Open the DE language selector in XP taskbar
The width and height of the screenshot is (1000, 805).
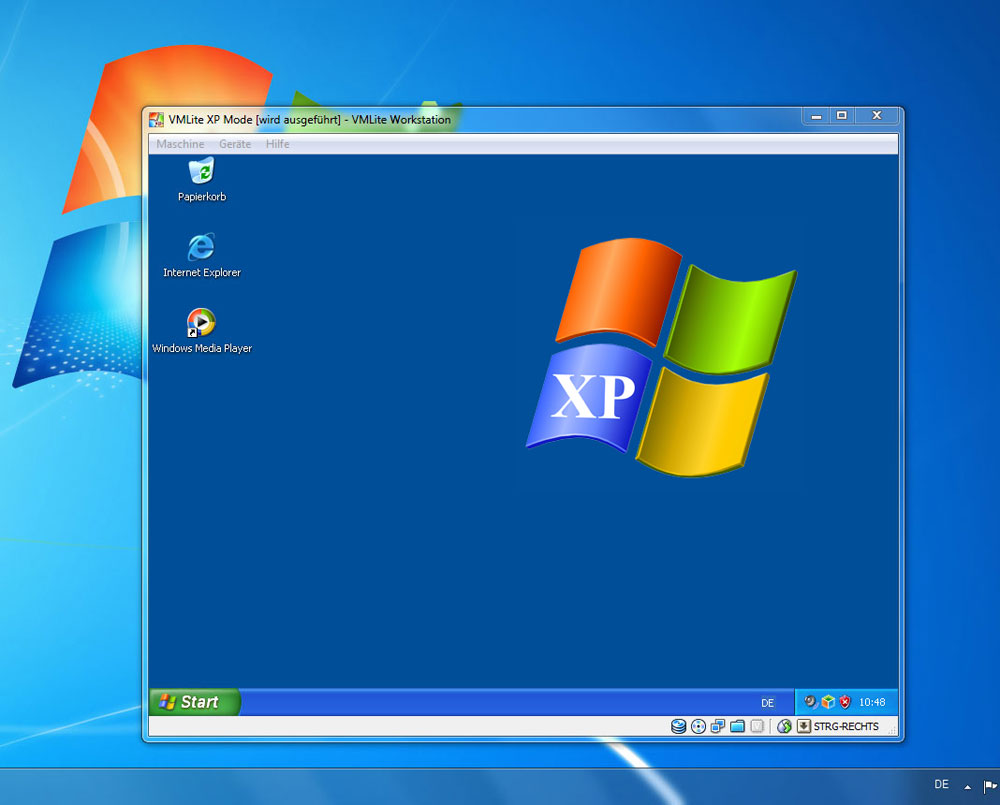767,703
